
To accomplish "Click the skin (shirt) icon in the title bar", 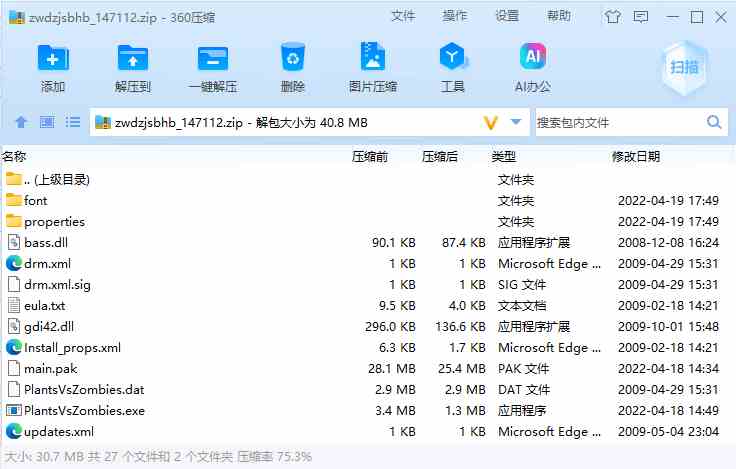I will (x=612, y=17).
